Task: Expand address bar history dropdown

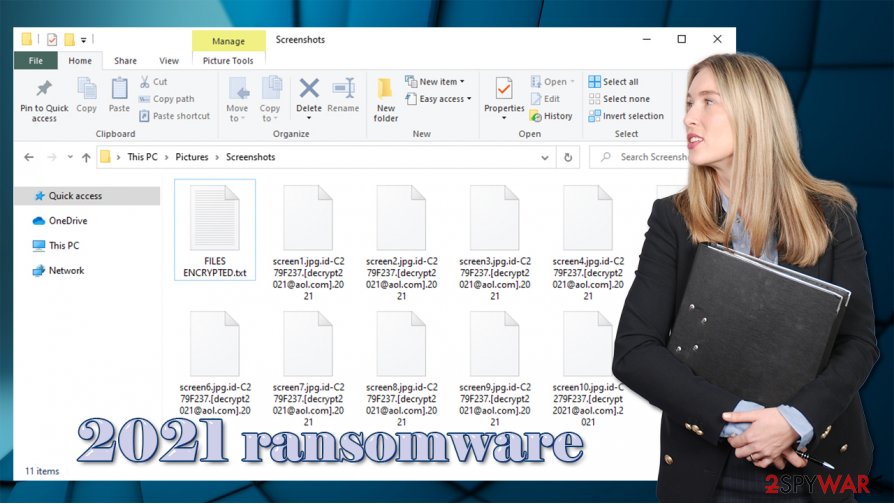Action: click(545, 157)
